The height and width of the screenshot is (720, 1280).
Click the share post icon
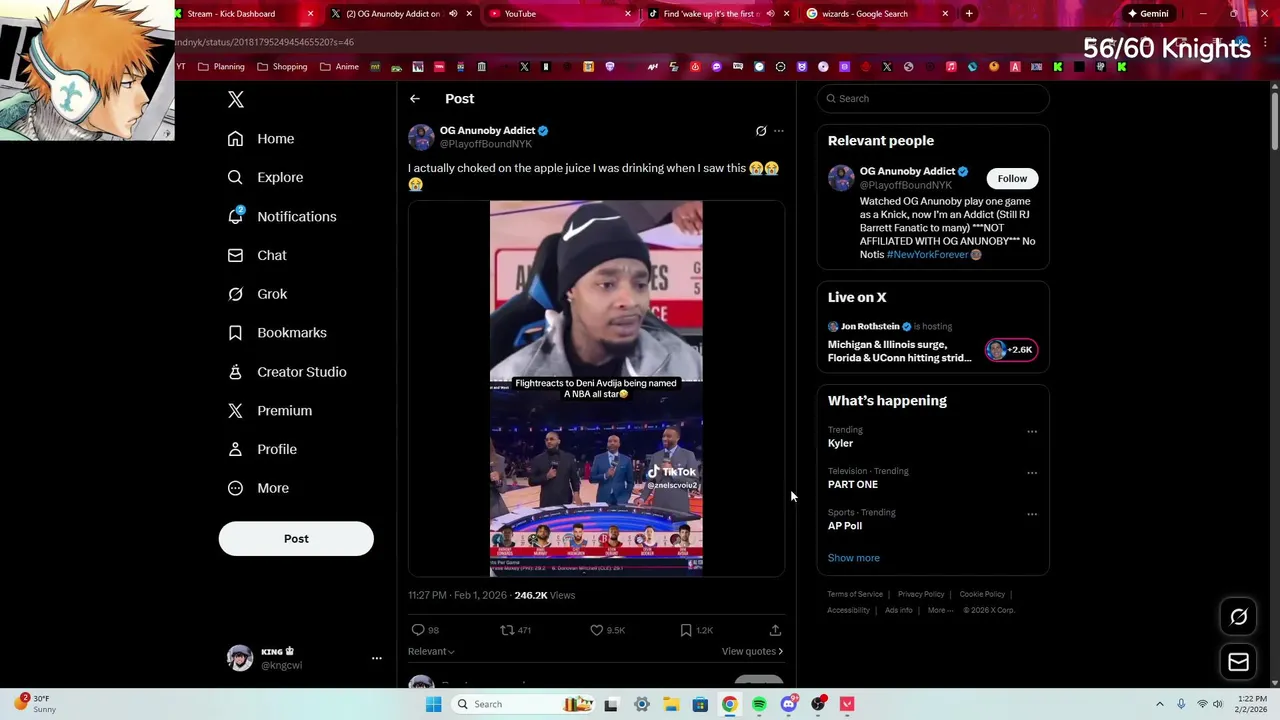tap(775, 630)
